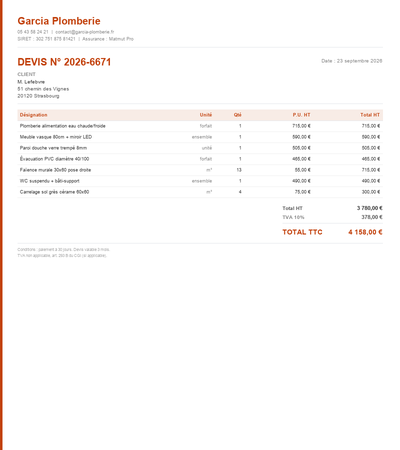400x450 pixels.
Task: Click the Total HT column header
Action: pyautogui.click(x=370, y=115)
